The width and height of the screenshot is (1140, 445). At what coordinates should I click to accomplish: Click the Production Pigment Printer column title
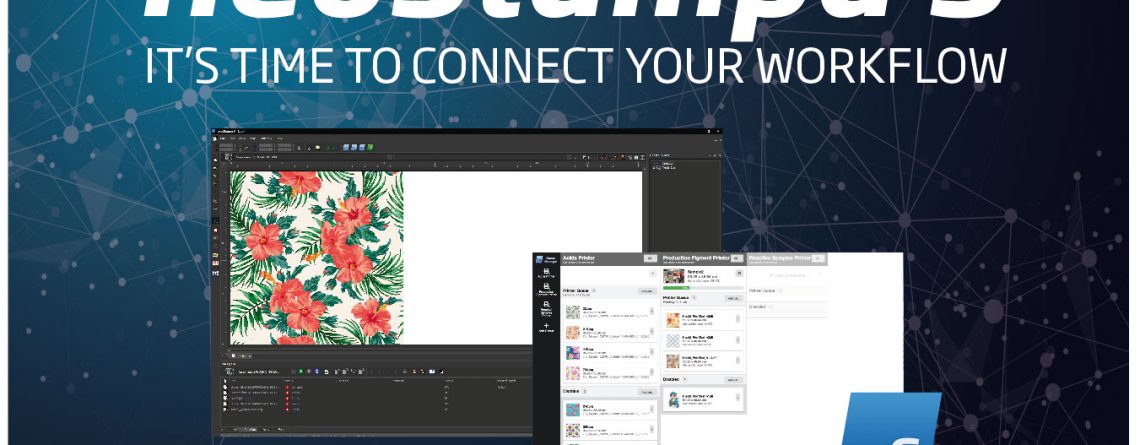695,257
